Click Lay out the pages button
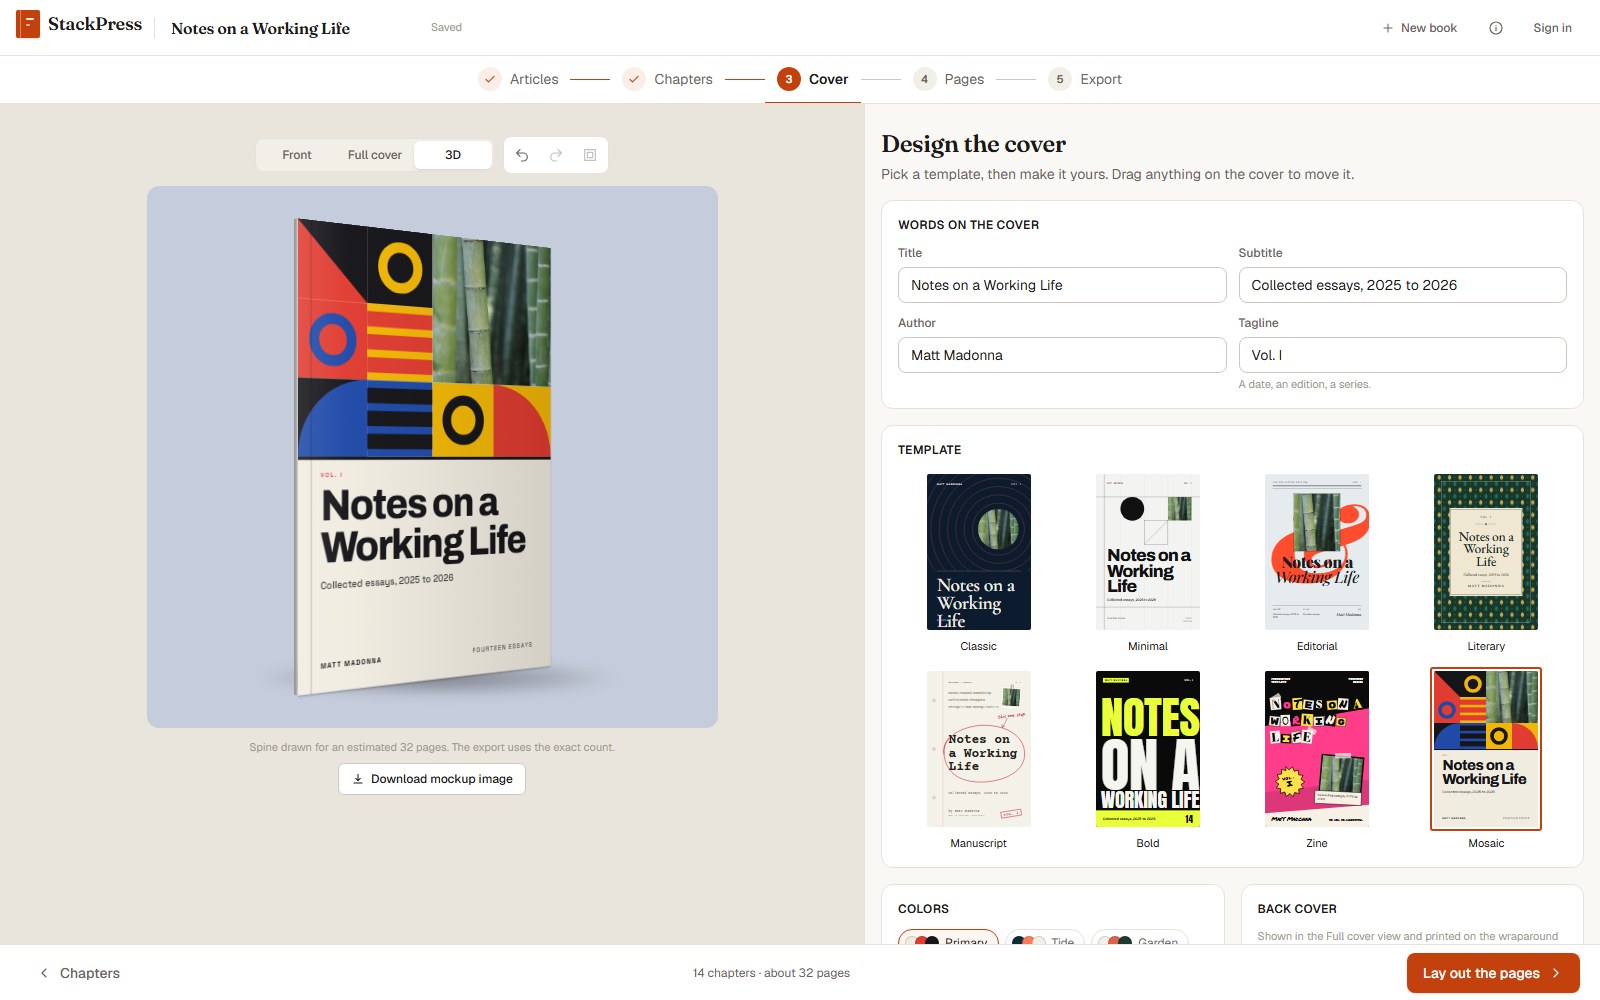Viewport: 1600px width, 1000px height. pyautogui.click(x=1493, y=973)
